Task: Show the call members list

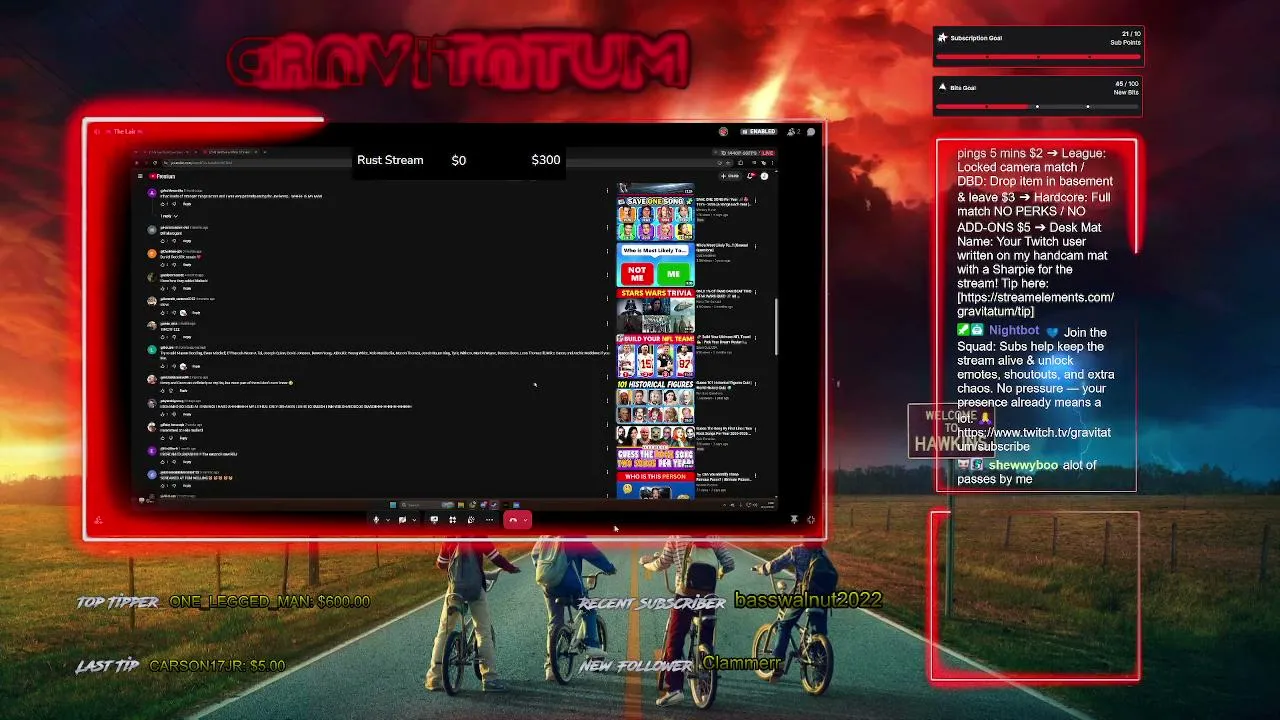Action: coord(792,132)
